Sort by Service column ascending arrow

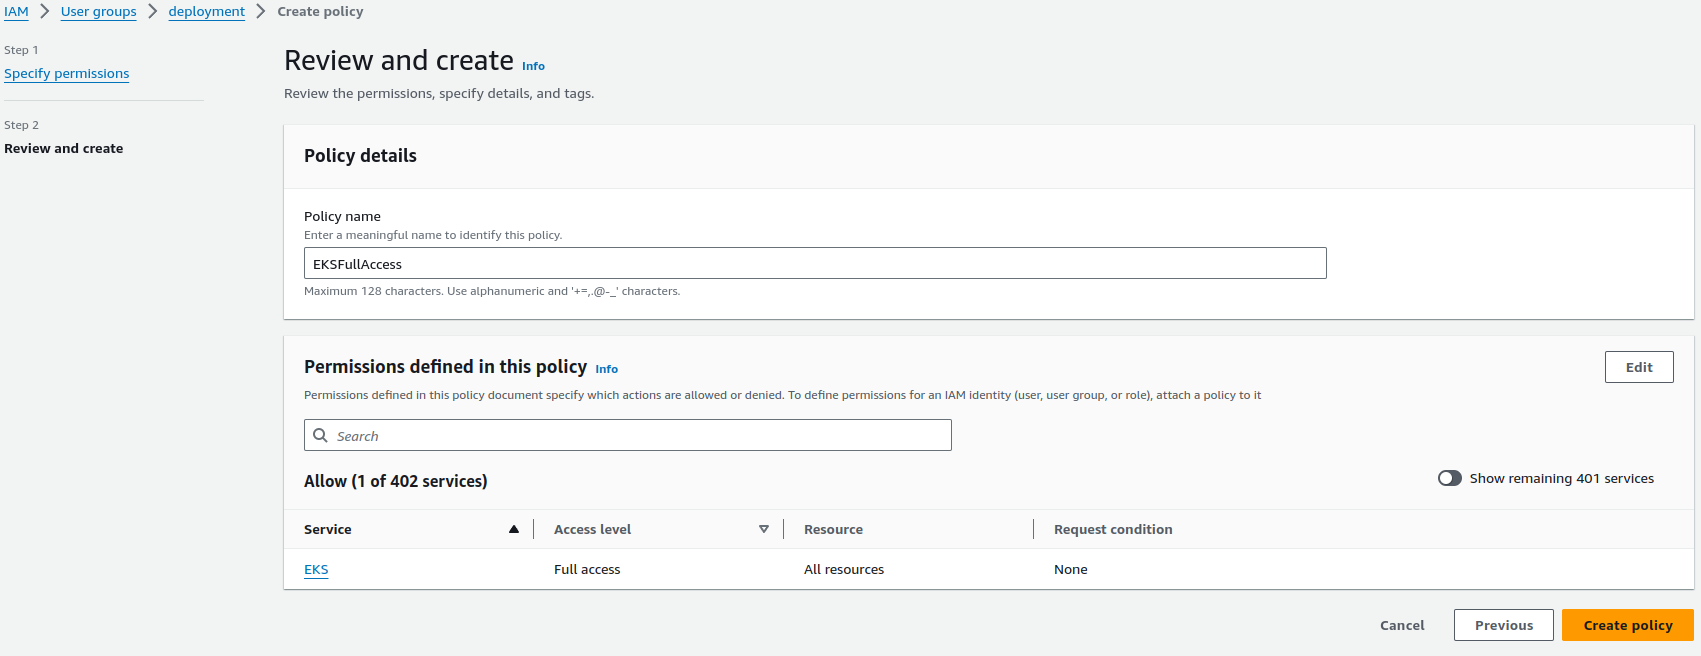[514, 529]
